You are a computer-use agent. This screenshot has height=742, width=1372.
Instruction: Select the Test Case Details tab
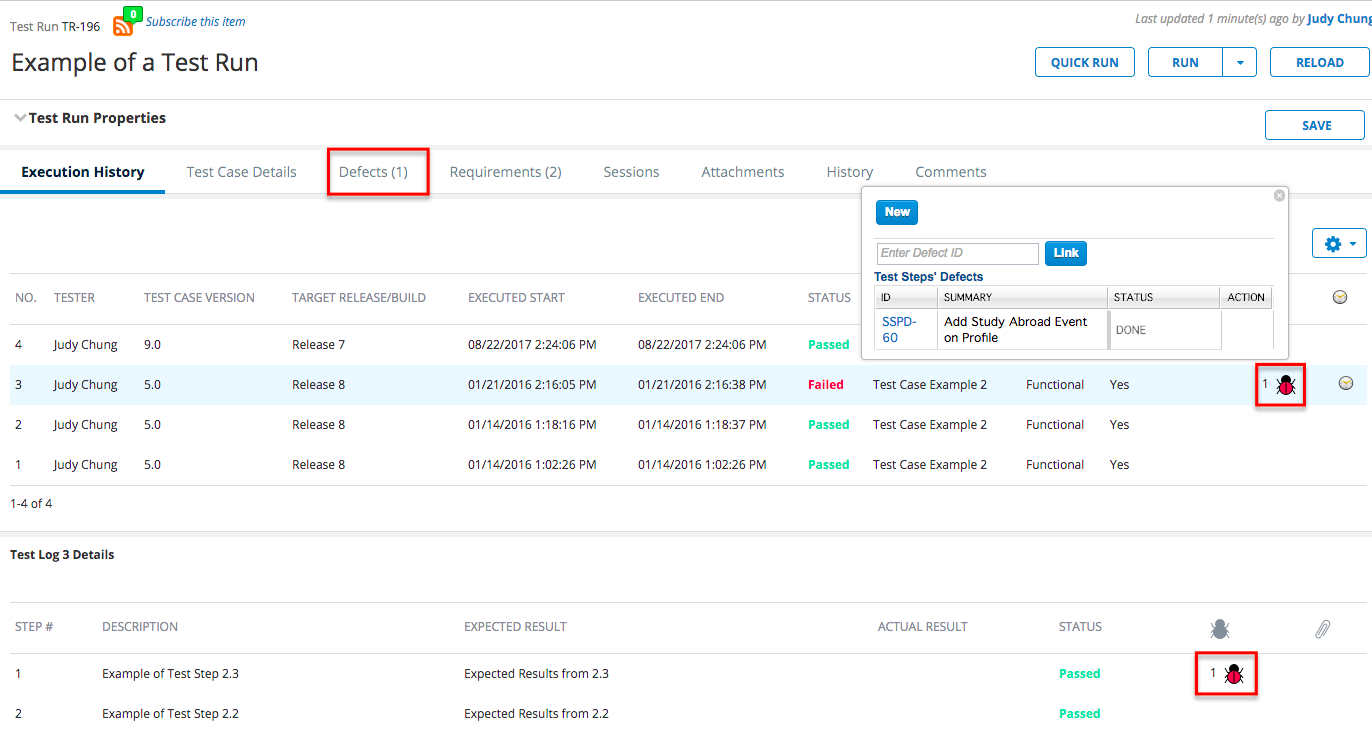[241, 172]
